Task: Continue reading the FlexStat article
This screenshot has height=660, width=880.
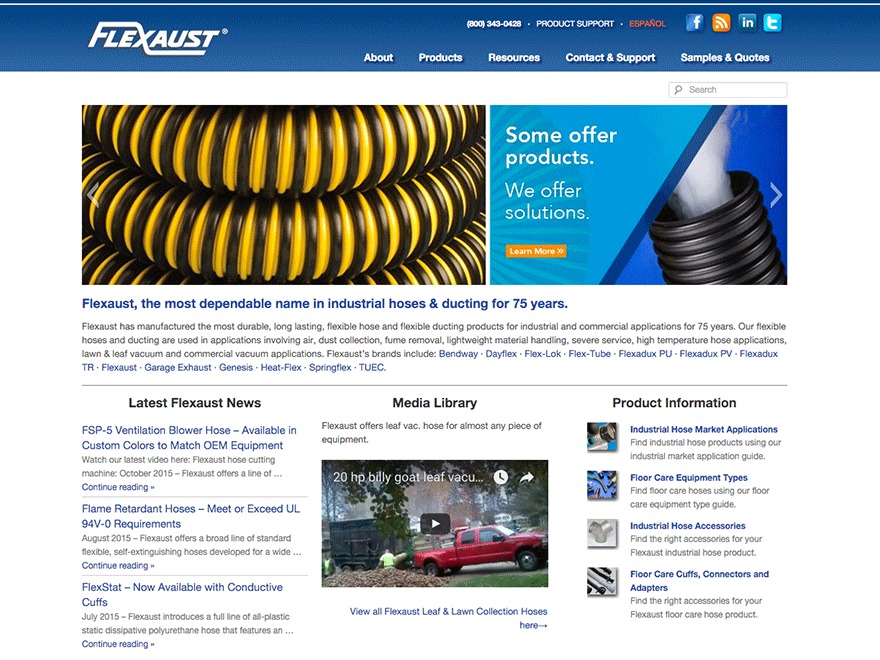Action: [x=118, y=644]
